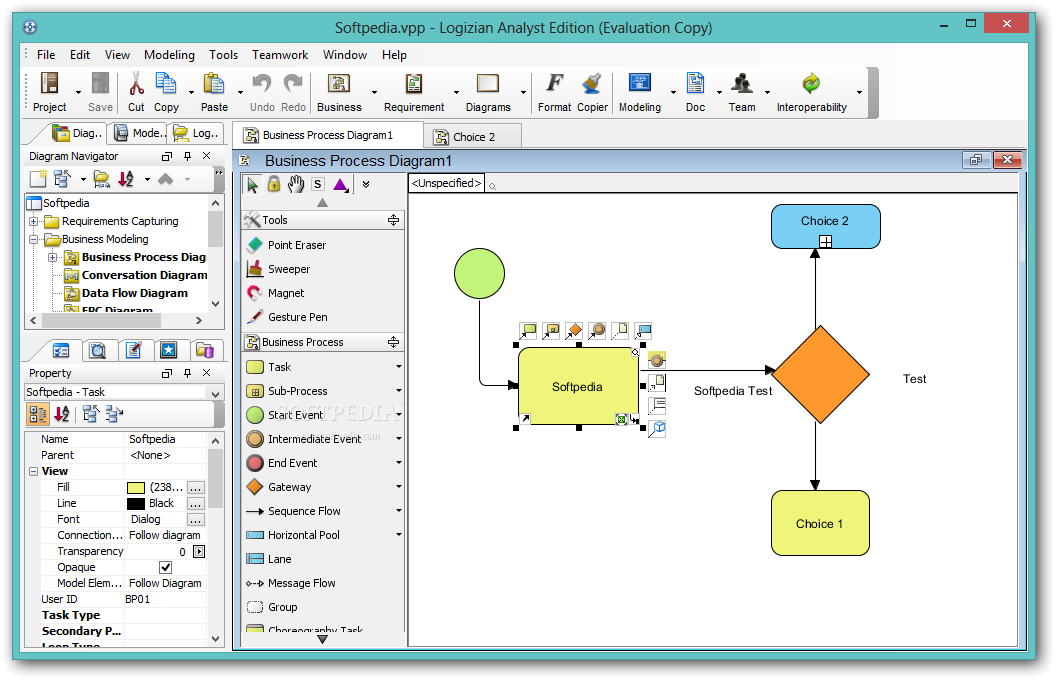Toggle the Opaque checkbox
1056x680 pixels.
165,568
